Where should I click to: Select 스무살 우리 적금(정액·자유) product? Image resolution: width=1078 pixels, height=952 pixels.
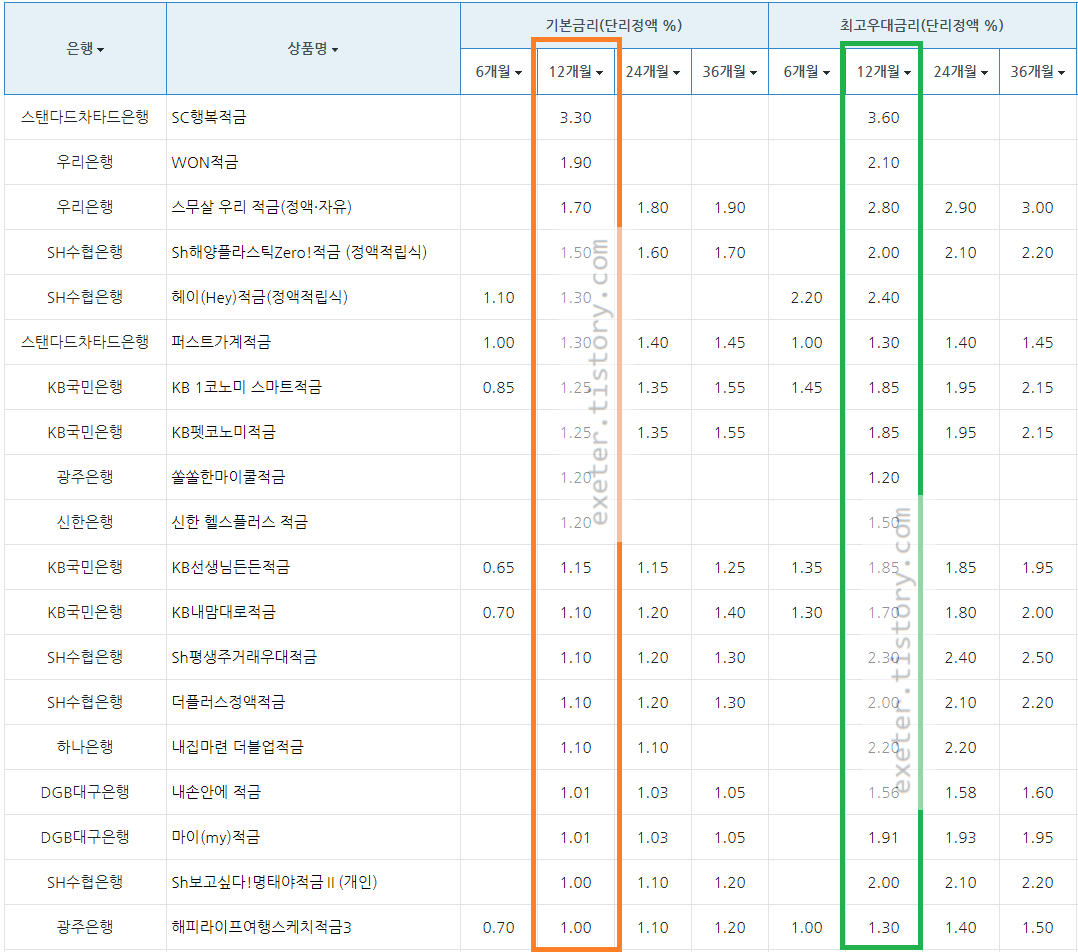coord(261,207)
